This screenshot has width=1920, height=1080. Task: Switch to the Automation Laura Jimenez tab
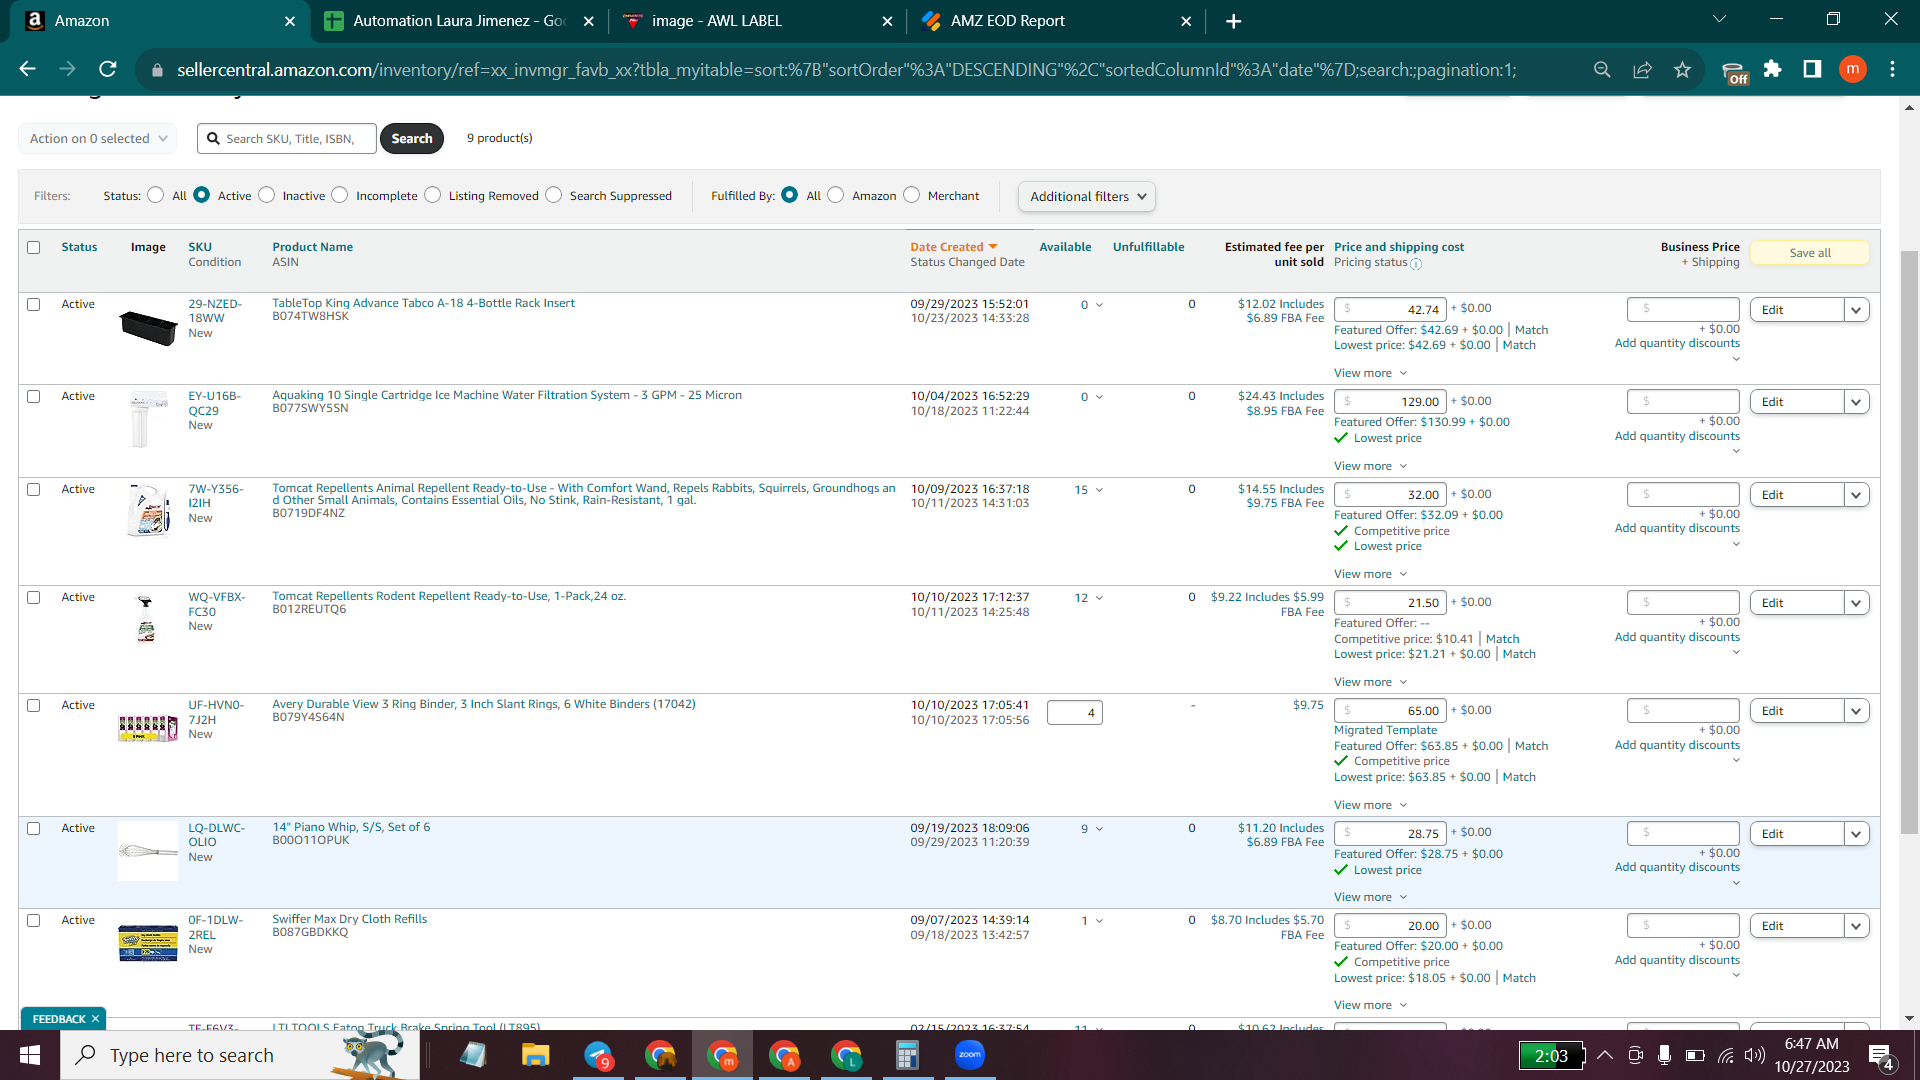459,21
